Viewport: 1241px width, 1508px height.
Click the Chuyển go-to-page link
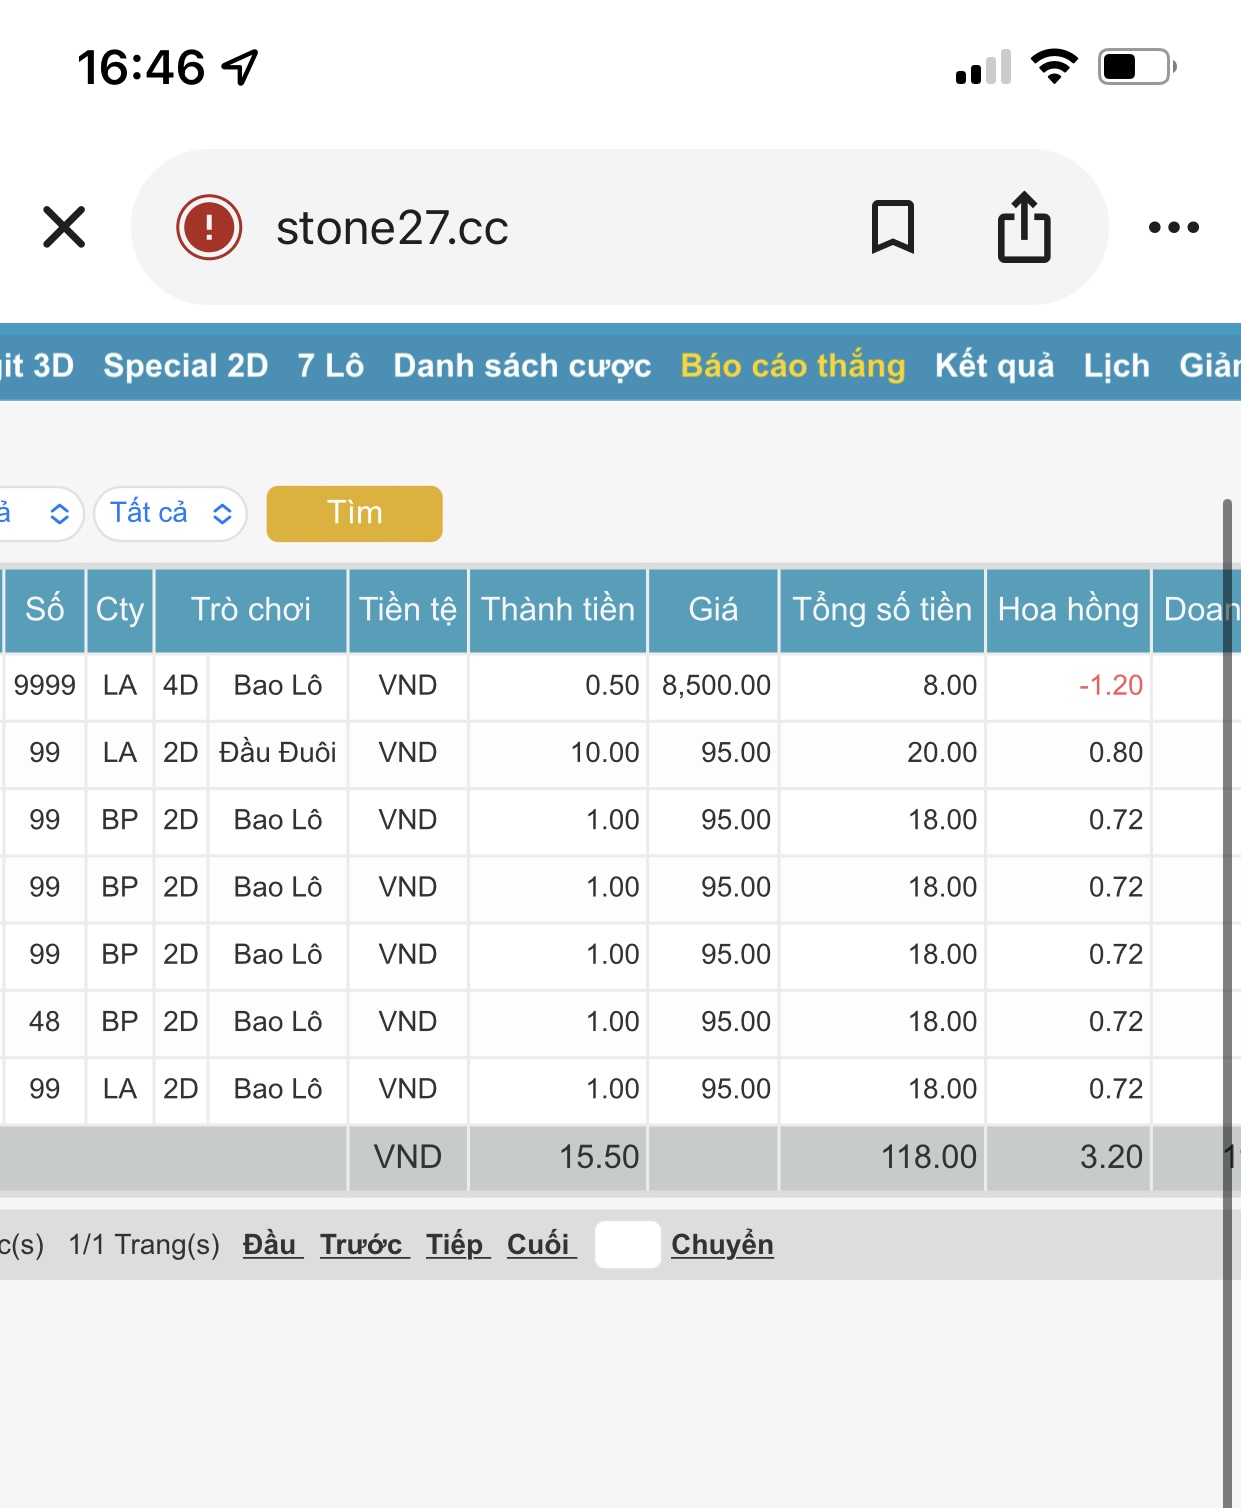(722, 1244)
